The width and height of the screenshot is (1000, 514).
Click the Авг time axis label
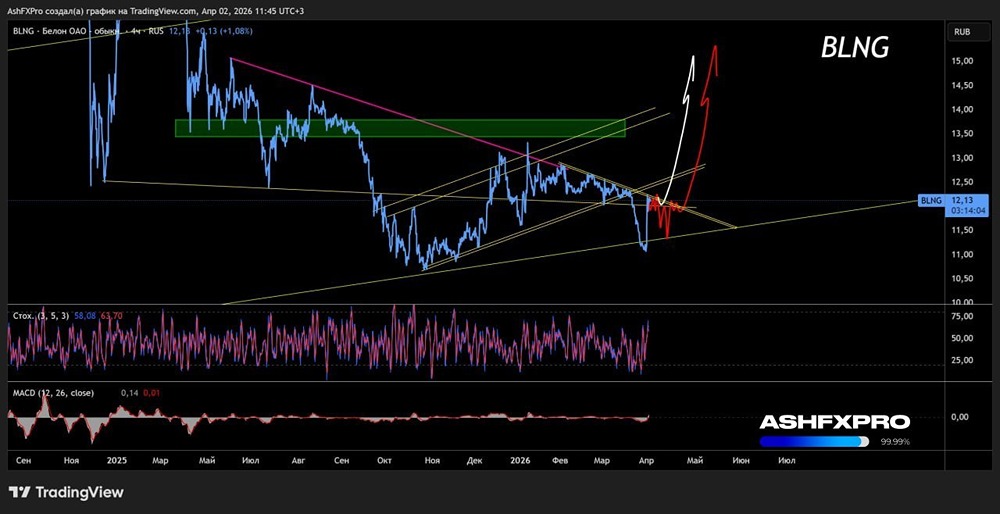298,460
